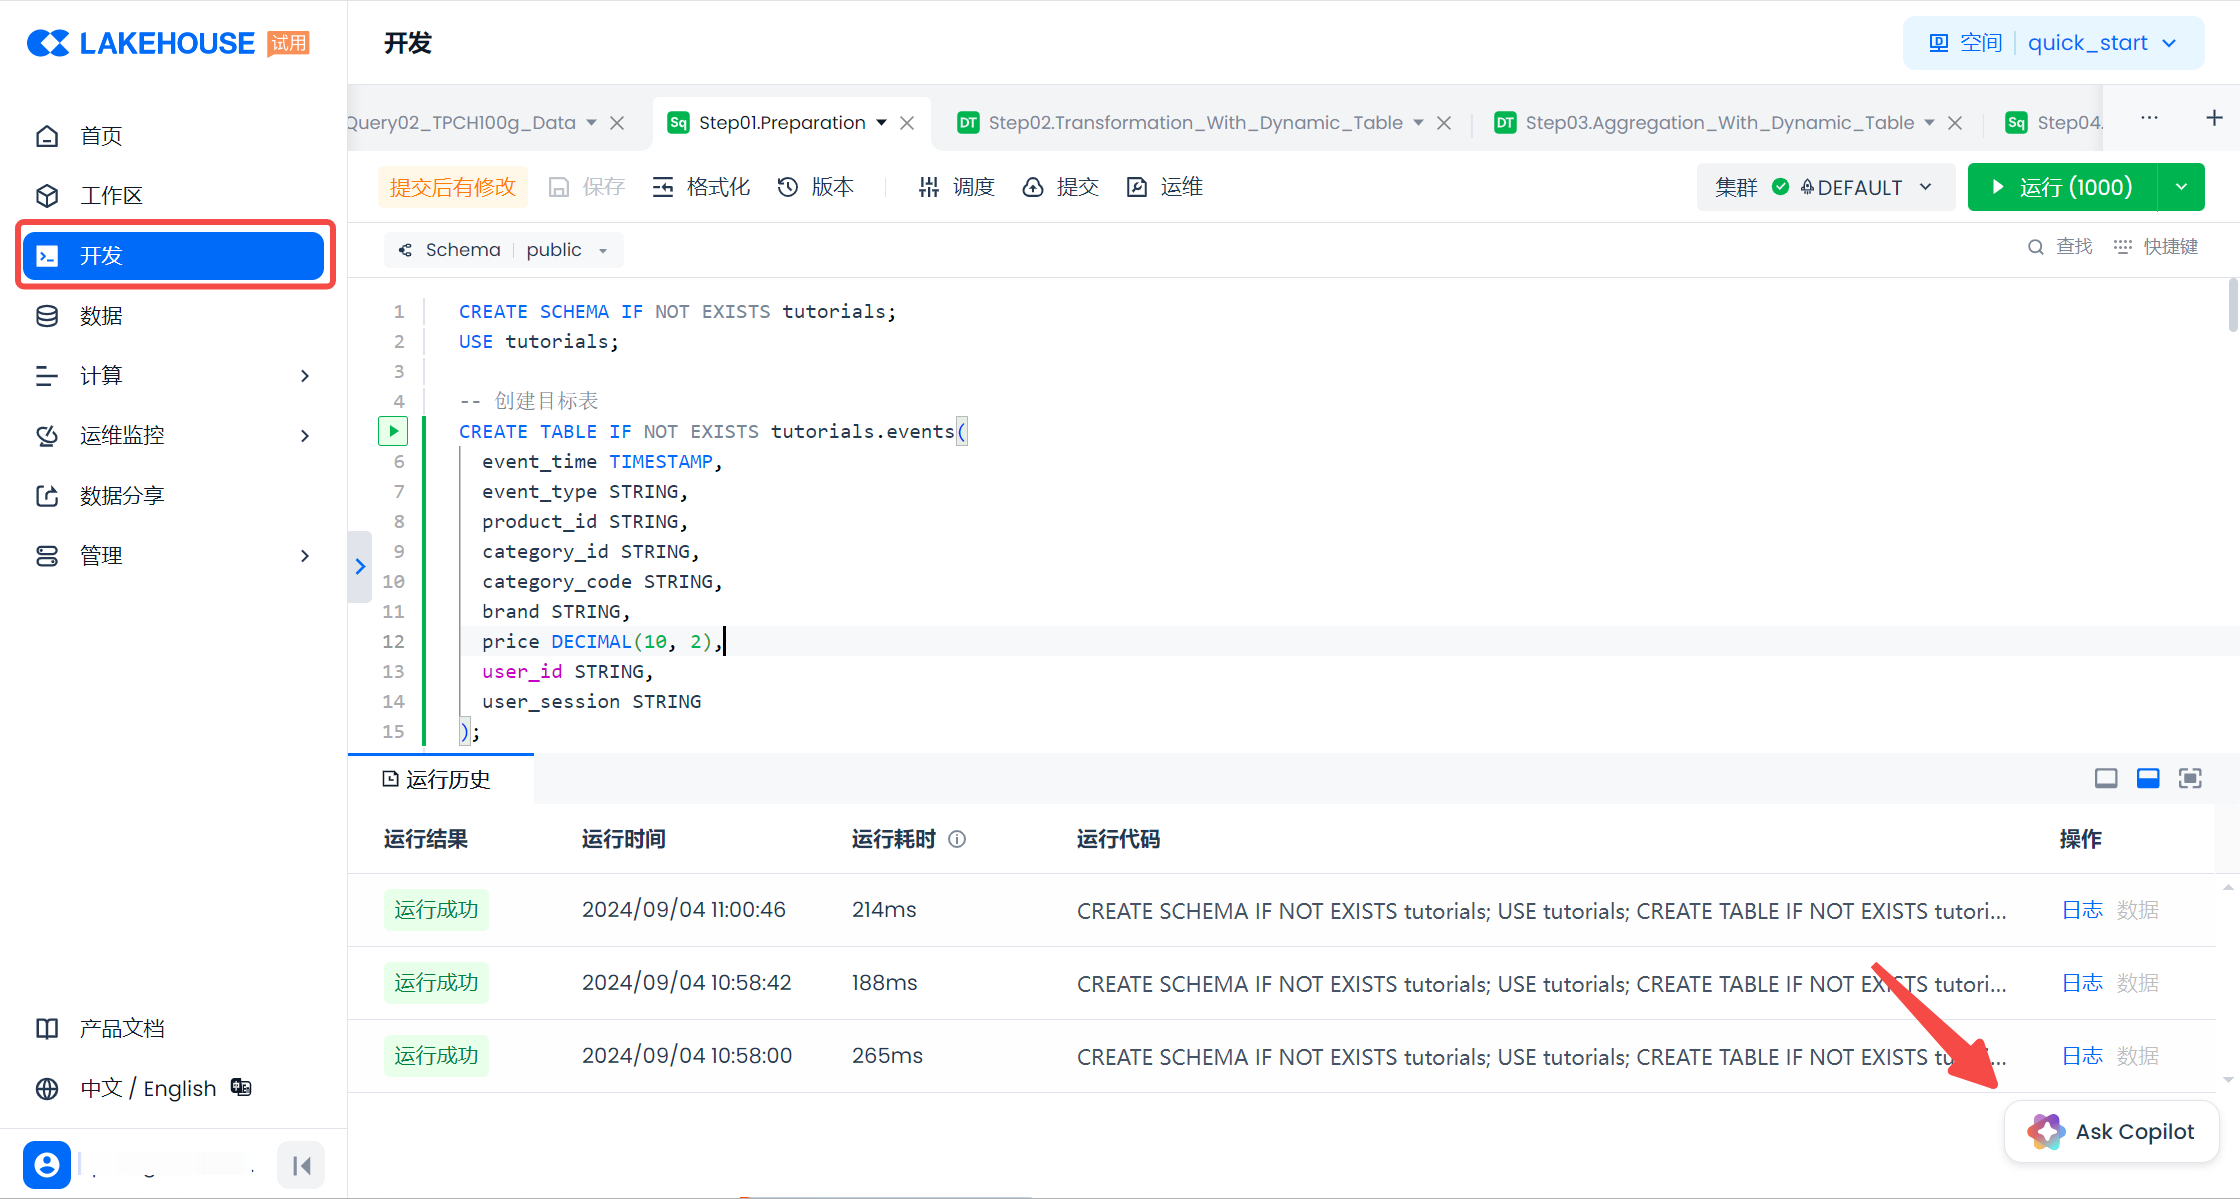Collapse the left sidebar navigation
This screenshot has height=1199, width=2240.
click(301, 1165)
